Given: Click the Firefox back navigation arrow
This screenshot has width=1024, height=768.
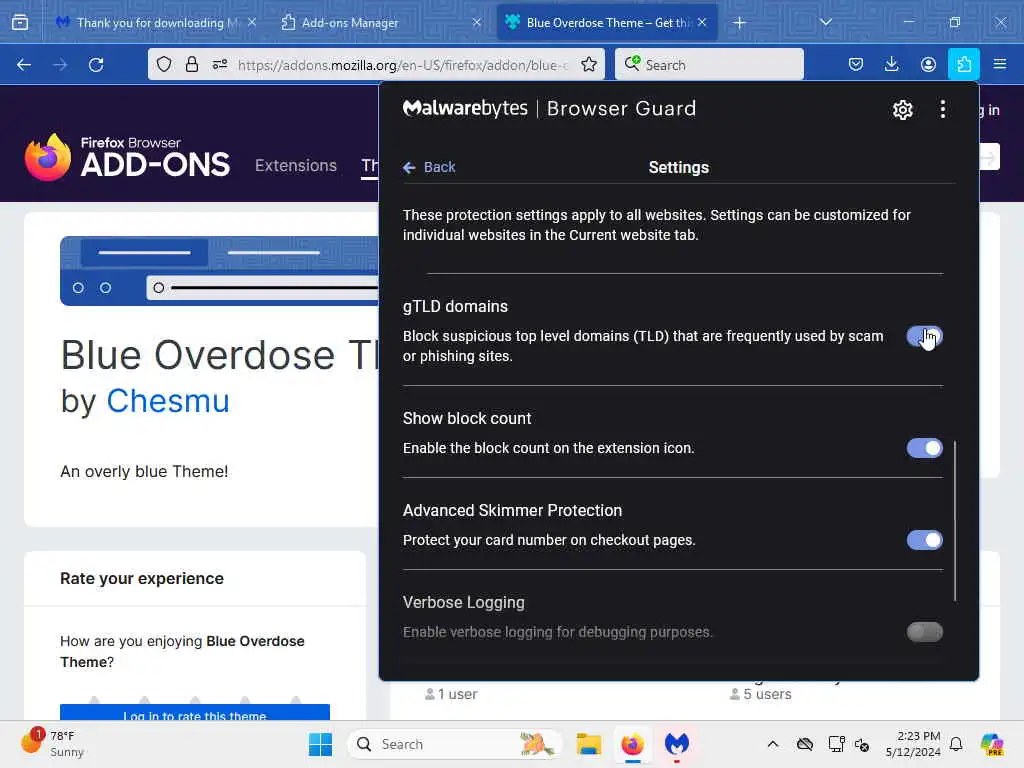Looking at the screenshot, I should (x=24, y=65).
